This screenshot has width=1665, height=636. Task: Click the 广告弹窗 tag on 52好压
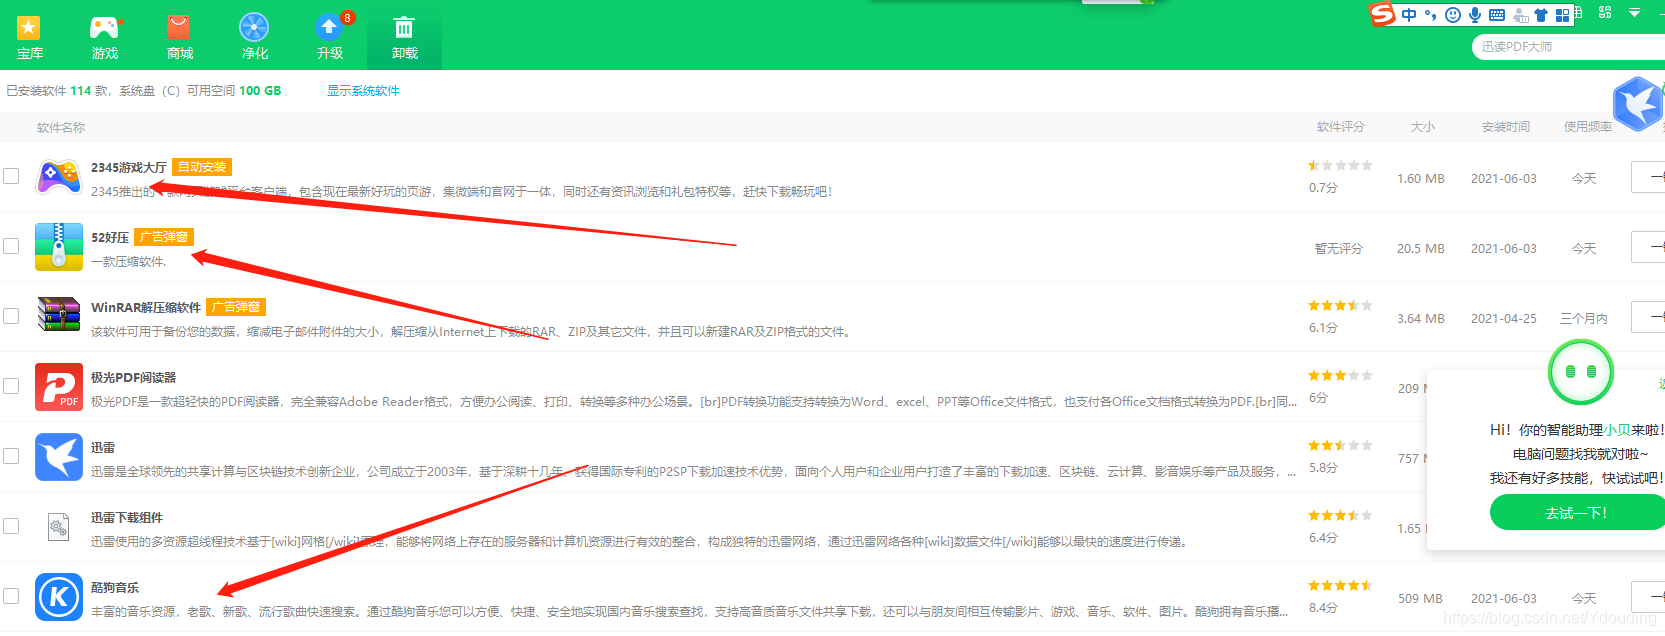pyautogui.click(x=163, y=237)
